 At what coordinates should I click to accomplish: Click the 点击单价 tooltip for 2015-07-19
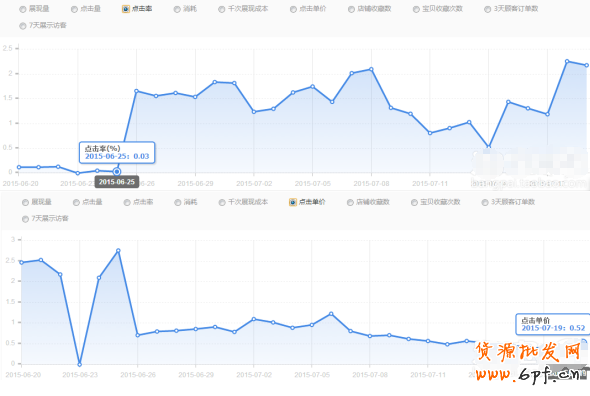click(552, 324)
